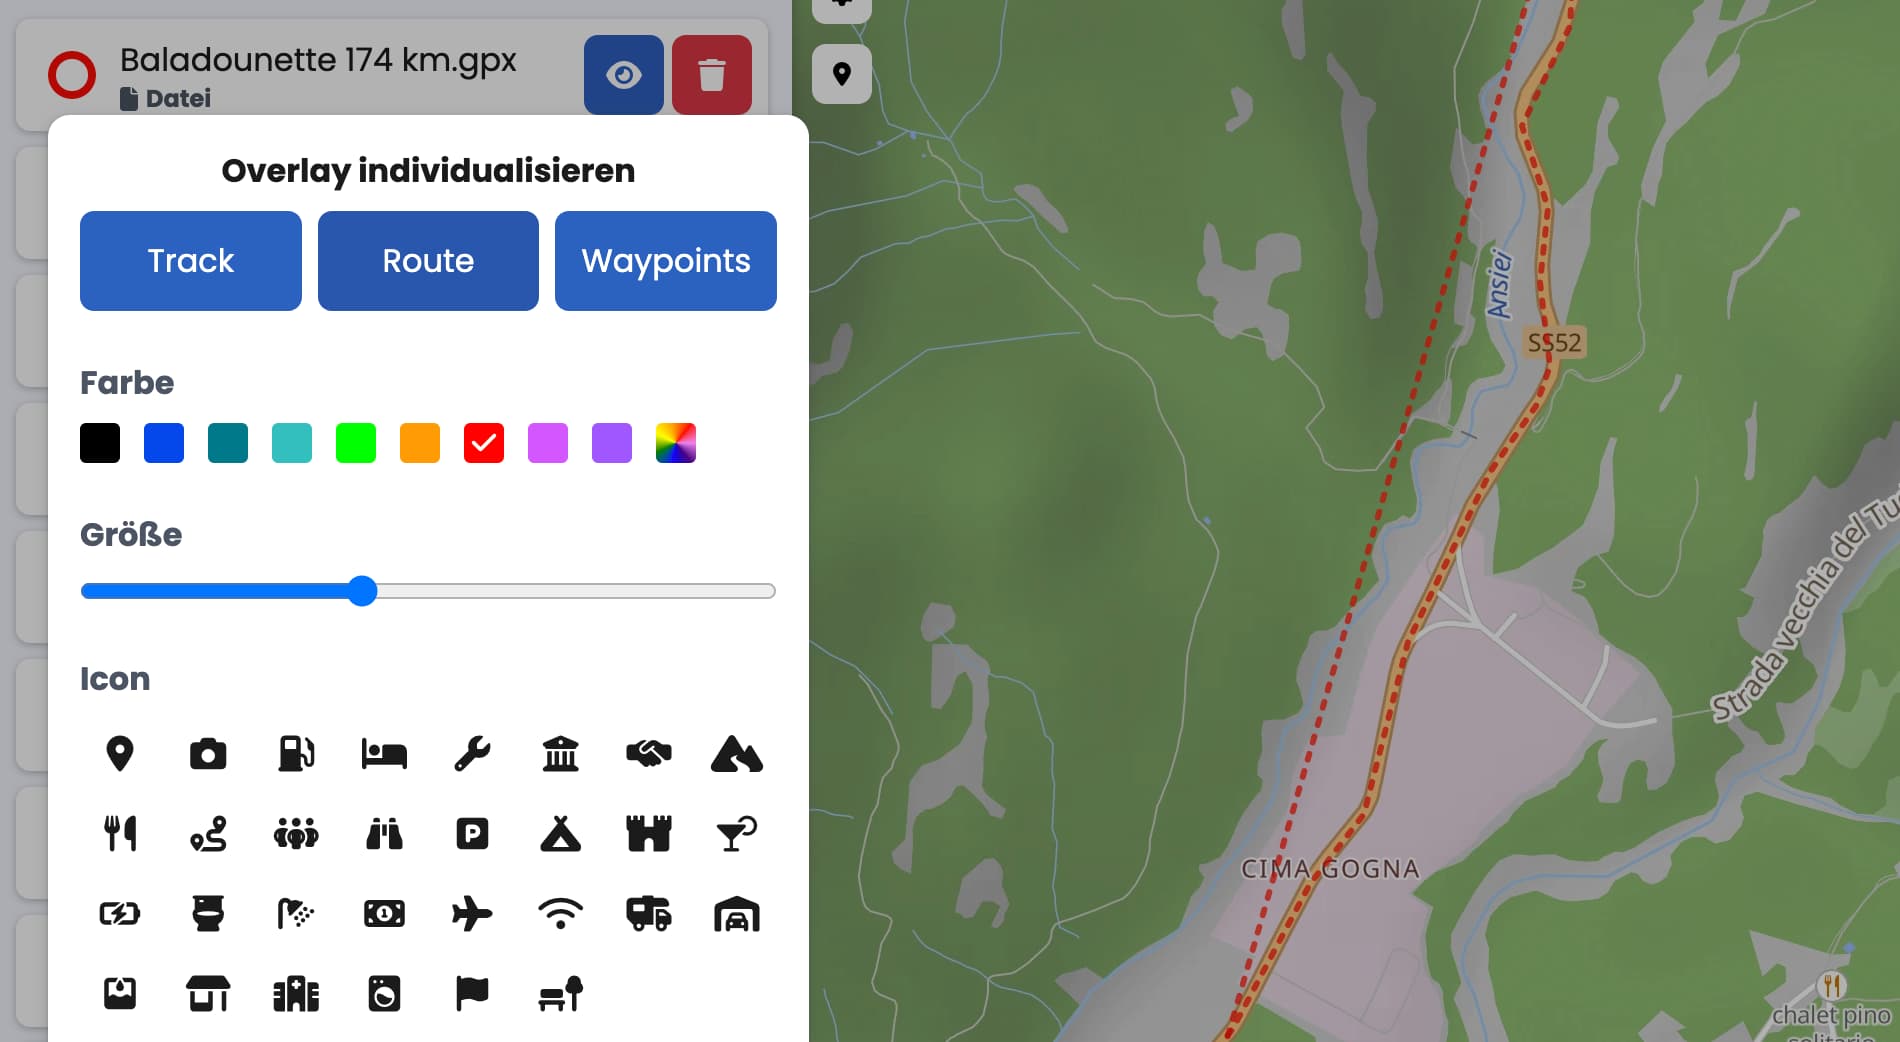Choose the gas pump icon
The height and width of the screenshot is (1042, 1900).
[296, 754]
